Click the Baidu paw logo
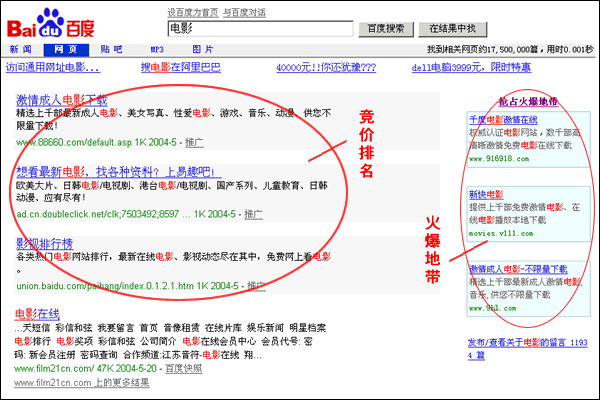The width and height of the screenshot is (600, 400). pyautogui.click(x=50, y=23)
